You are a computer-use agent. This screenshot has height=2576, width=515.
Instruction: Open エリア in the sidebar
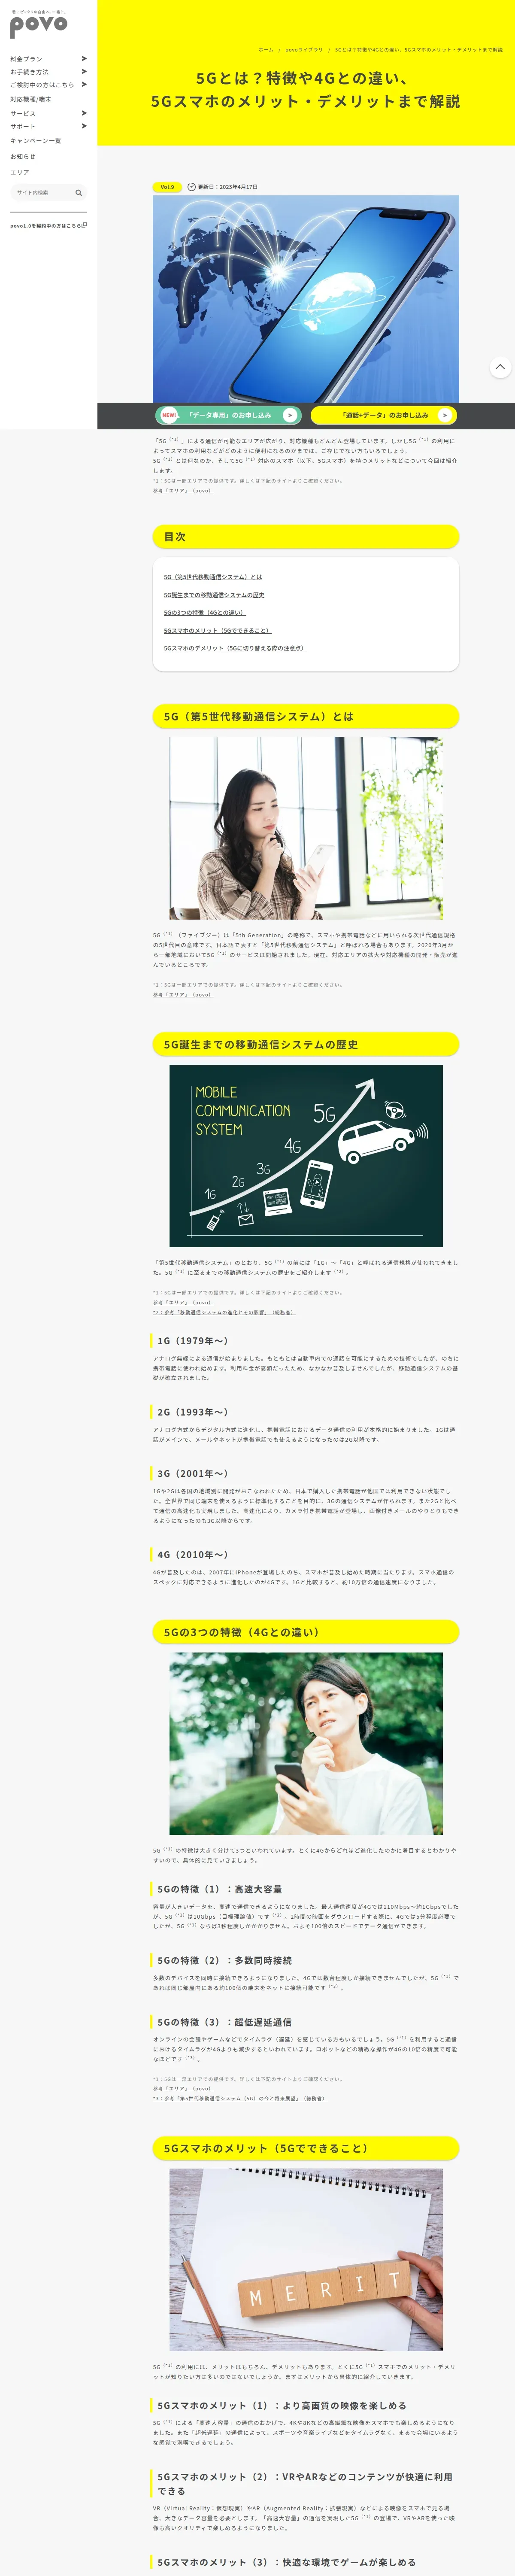(x=20, y=172)
